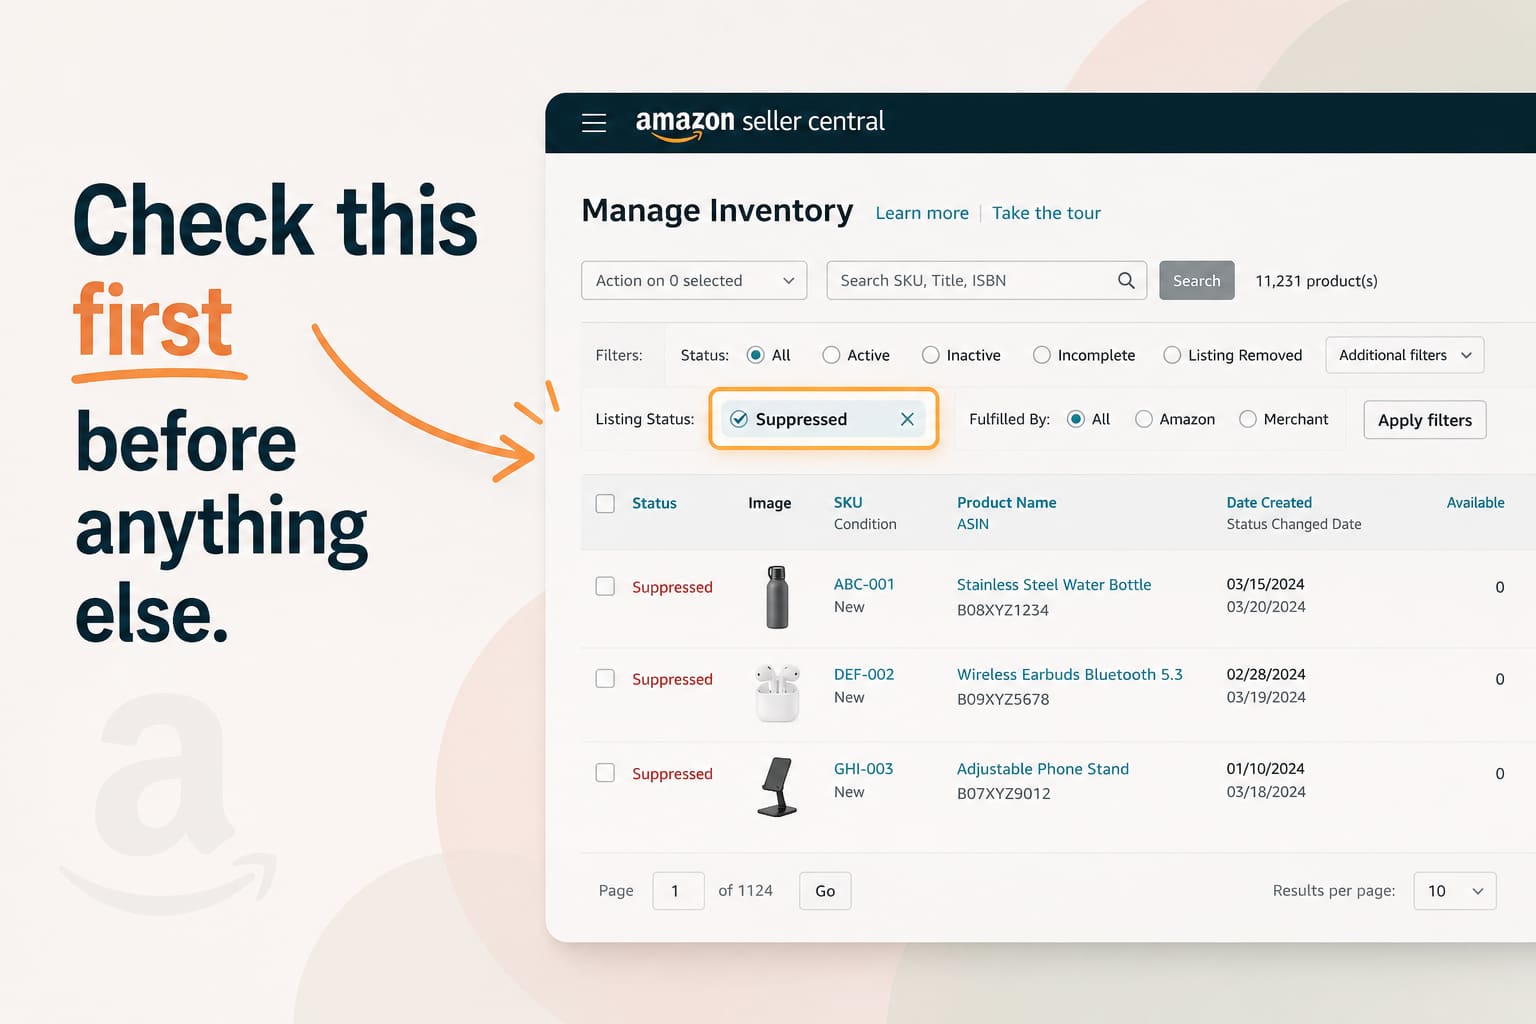Sort by ASIN column header
This screenshot has height=1024, width=1536.
973,524
